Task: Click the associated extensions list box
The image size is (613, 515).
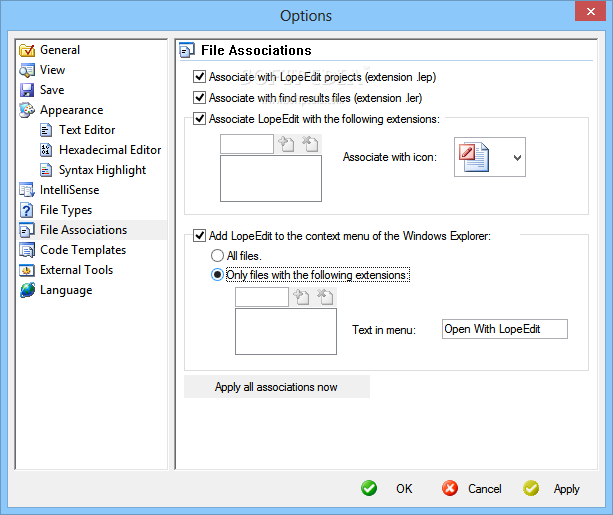Action: pyautogui.click(x=271, y=178)
